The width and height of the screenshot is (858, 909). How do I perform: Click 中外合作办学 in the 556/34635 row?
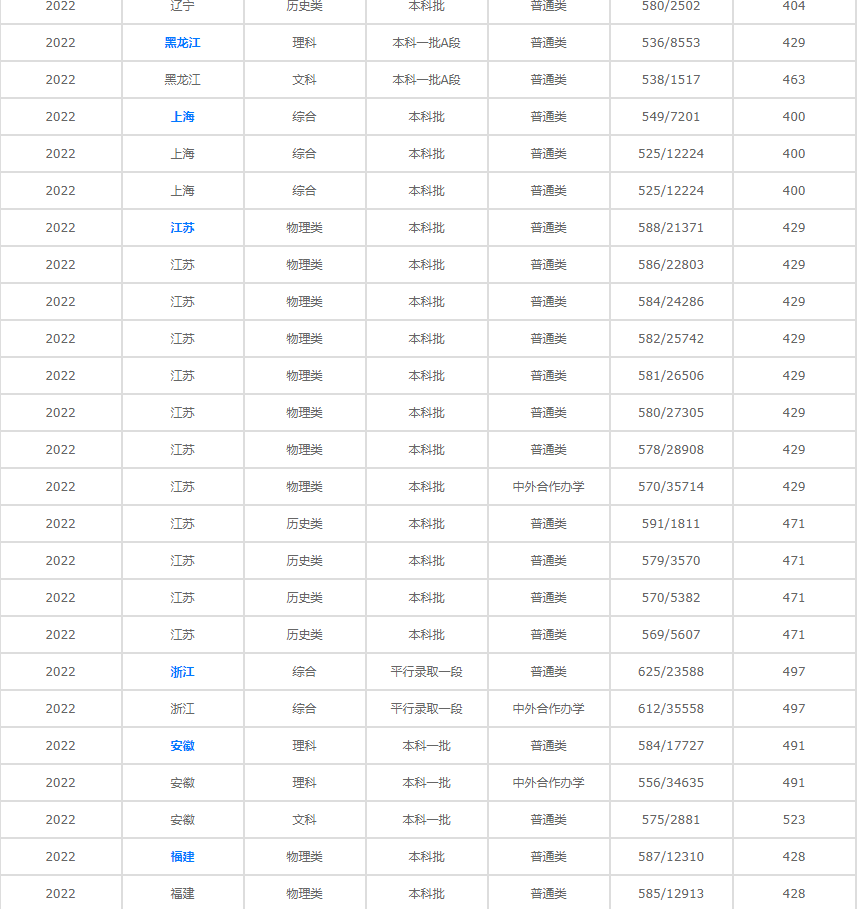548,783
